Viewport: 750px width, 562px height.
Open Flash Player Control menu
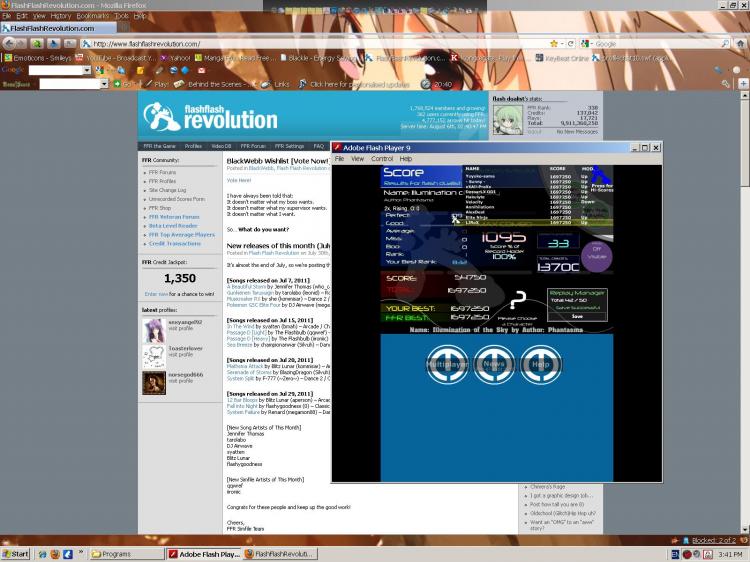click(382, 159)
